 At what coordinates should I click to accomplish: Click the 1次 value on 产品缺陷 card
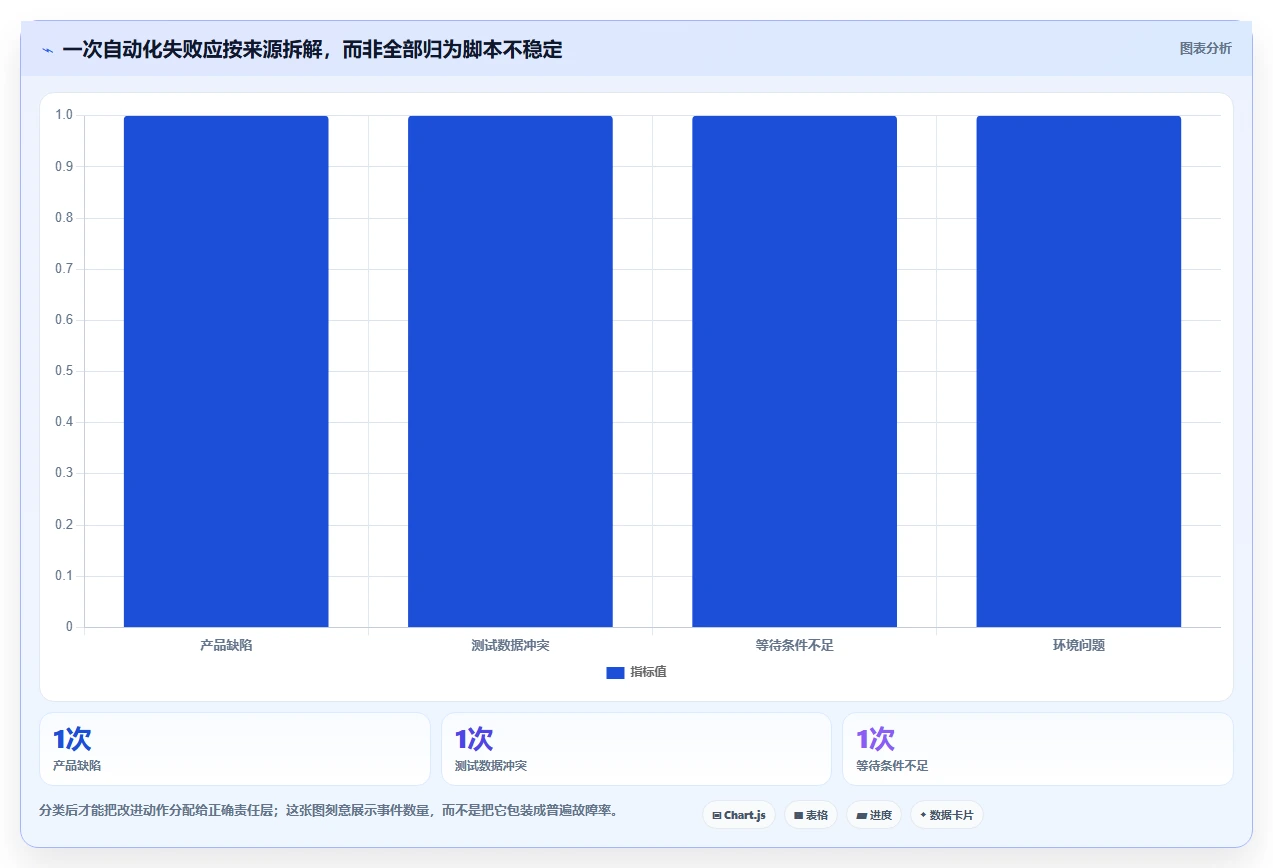tap(72, 740)
